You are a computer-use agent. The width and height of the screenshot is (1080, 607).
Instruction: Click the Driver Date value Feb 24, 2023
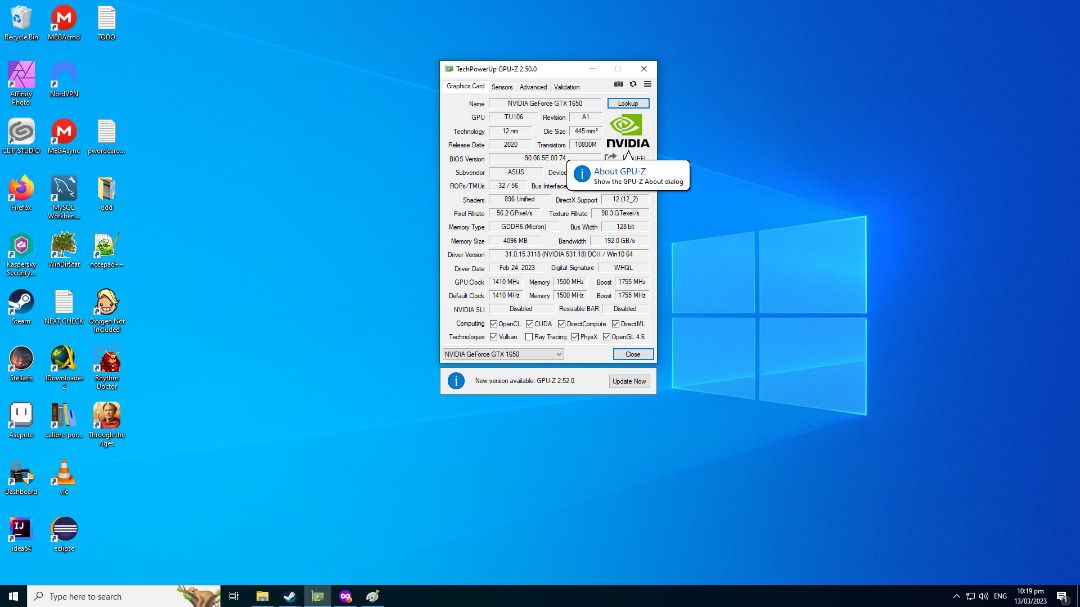[517, 268]
